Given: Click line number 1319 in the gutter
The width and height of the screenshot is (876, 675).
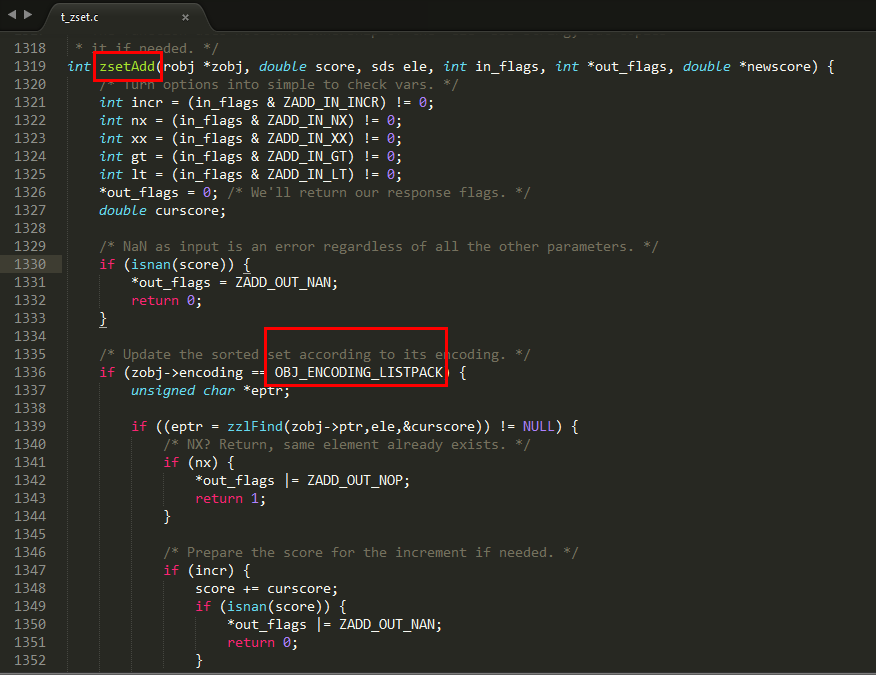Looking at the screenshot, I should (30, 66).
